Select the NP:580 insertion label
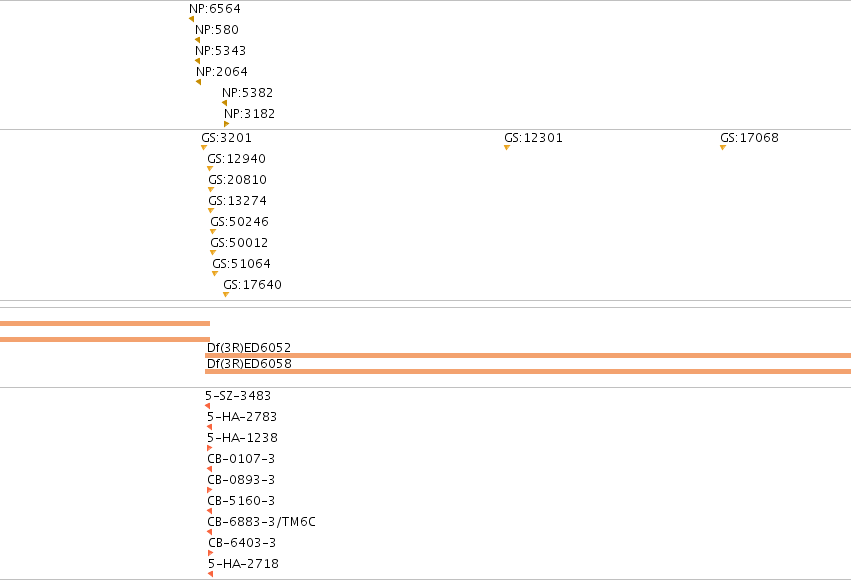Viewport: 851px width, 580px height. (217, 30)
